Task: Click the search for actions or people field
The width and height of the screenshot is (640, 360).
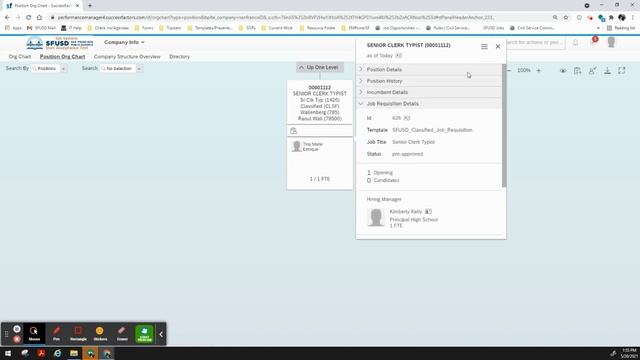Action: (x=535, y=42)
